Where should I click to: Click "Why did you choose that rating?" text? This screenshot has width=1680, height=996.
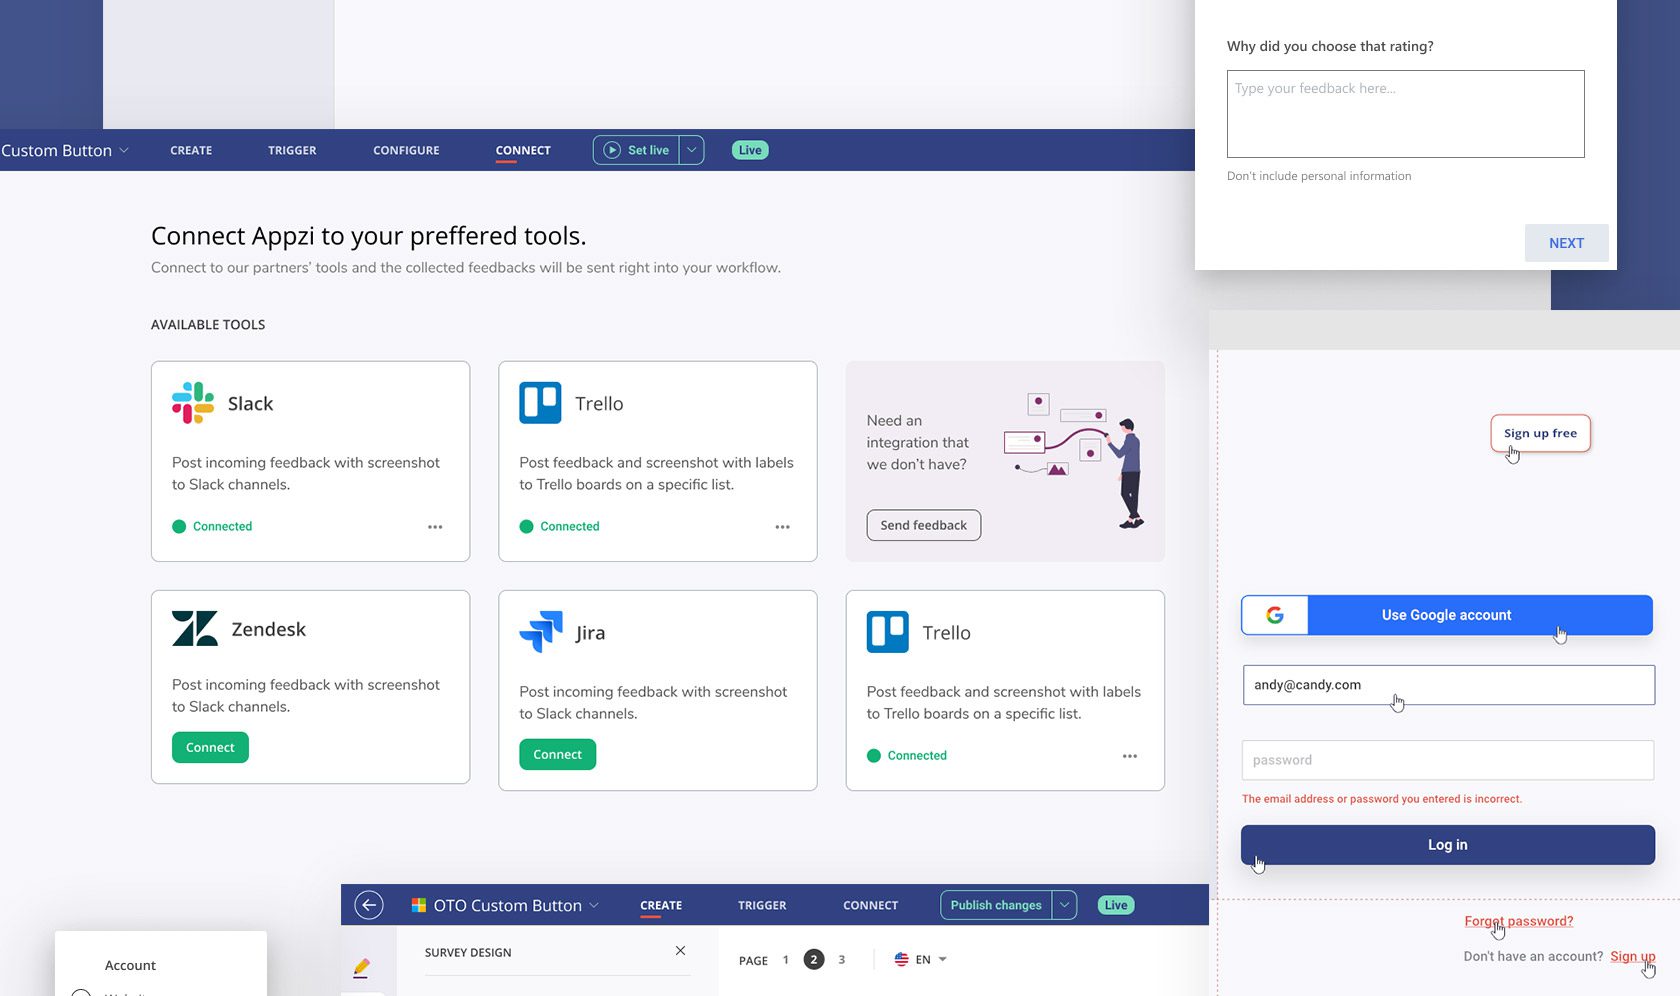[x=1330, y=46]
